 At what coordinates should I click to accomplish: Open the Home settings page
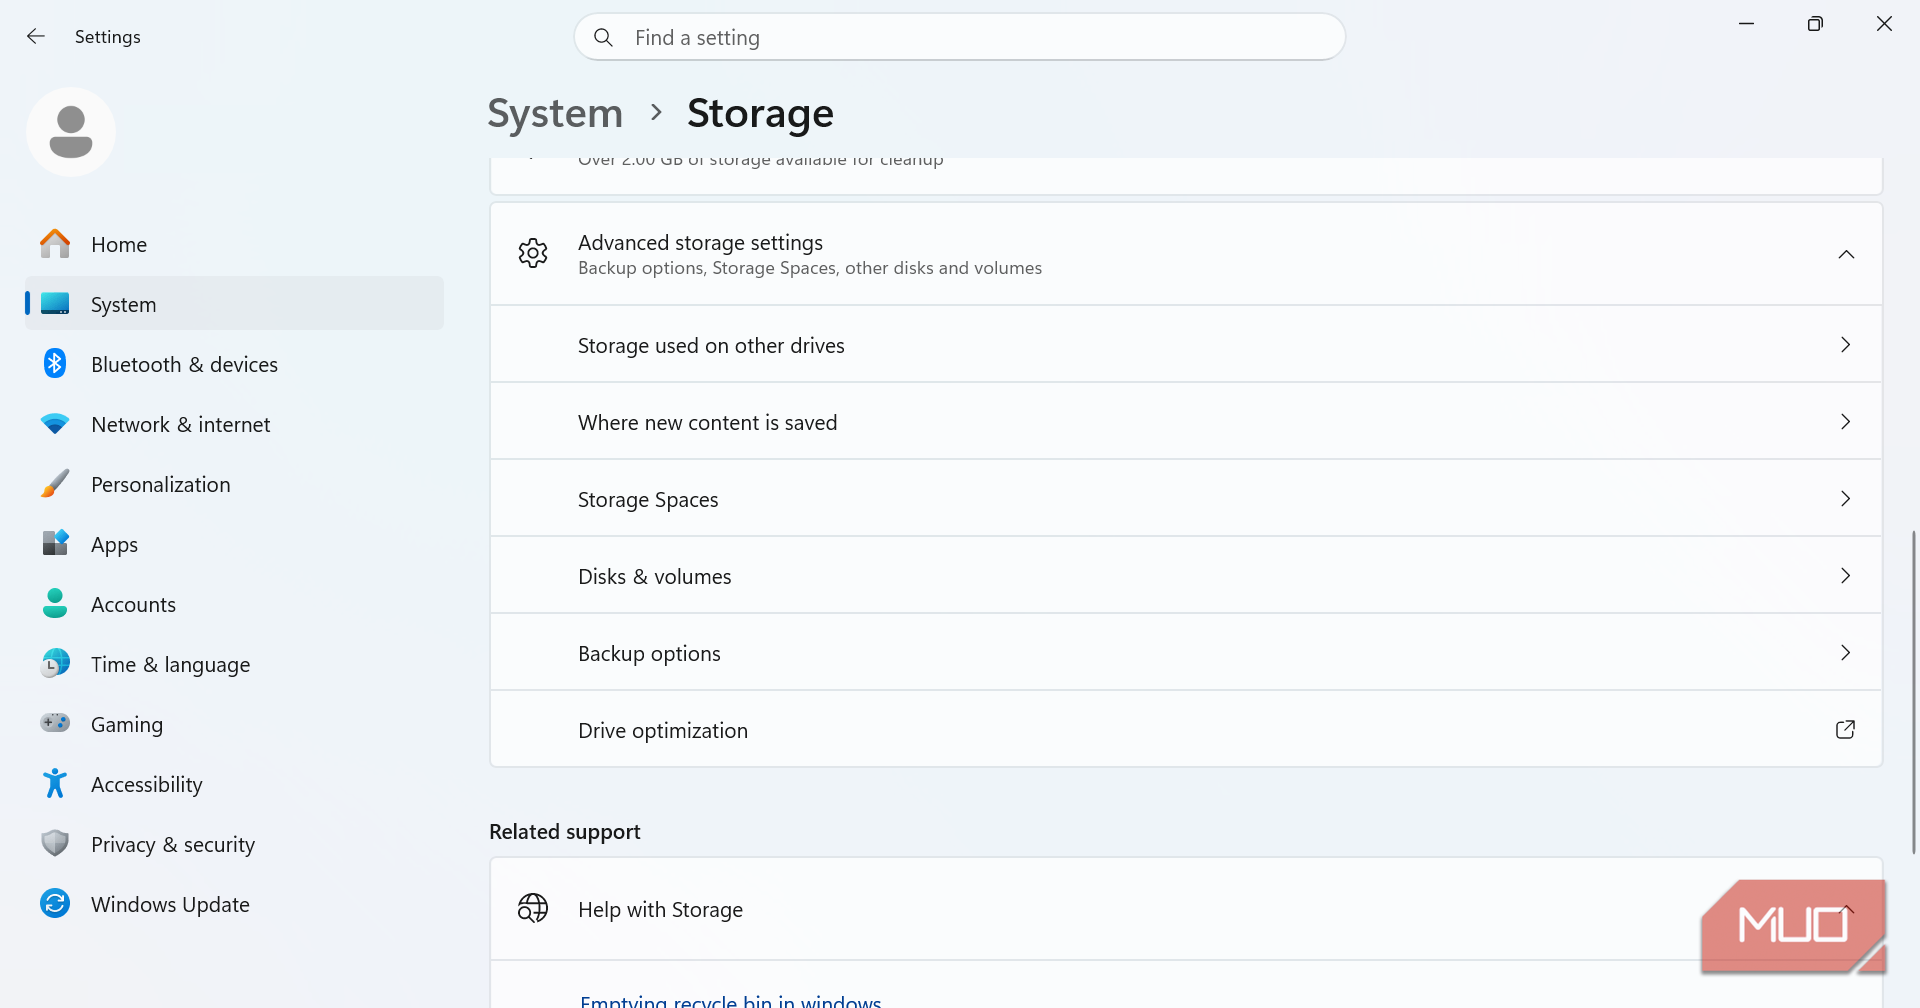click(x=234, y=244)
